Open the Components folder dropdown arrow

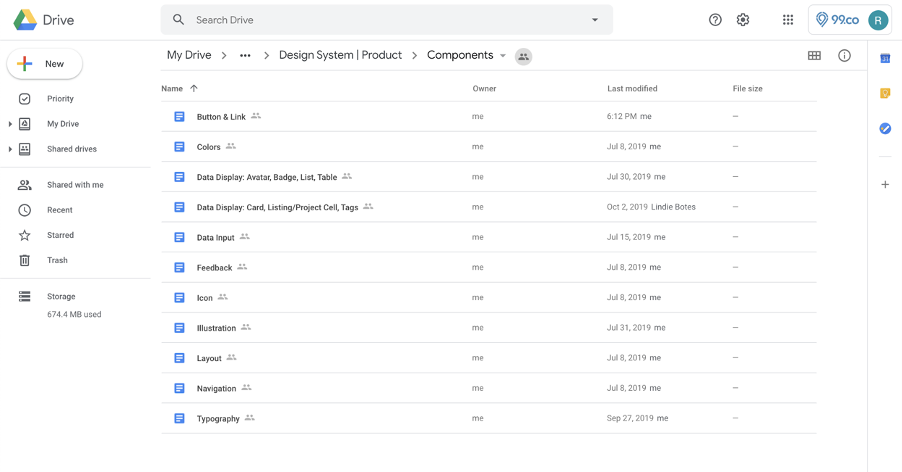pyautogui.click(x=503, y=56)
